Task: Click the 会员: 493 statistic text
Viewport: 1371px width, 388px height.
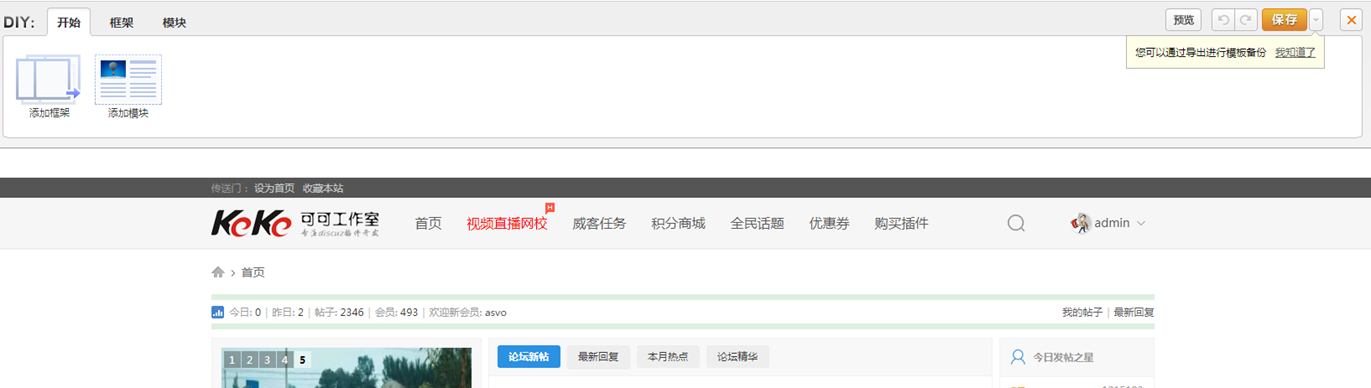Action: click(x=396, y=312)
